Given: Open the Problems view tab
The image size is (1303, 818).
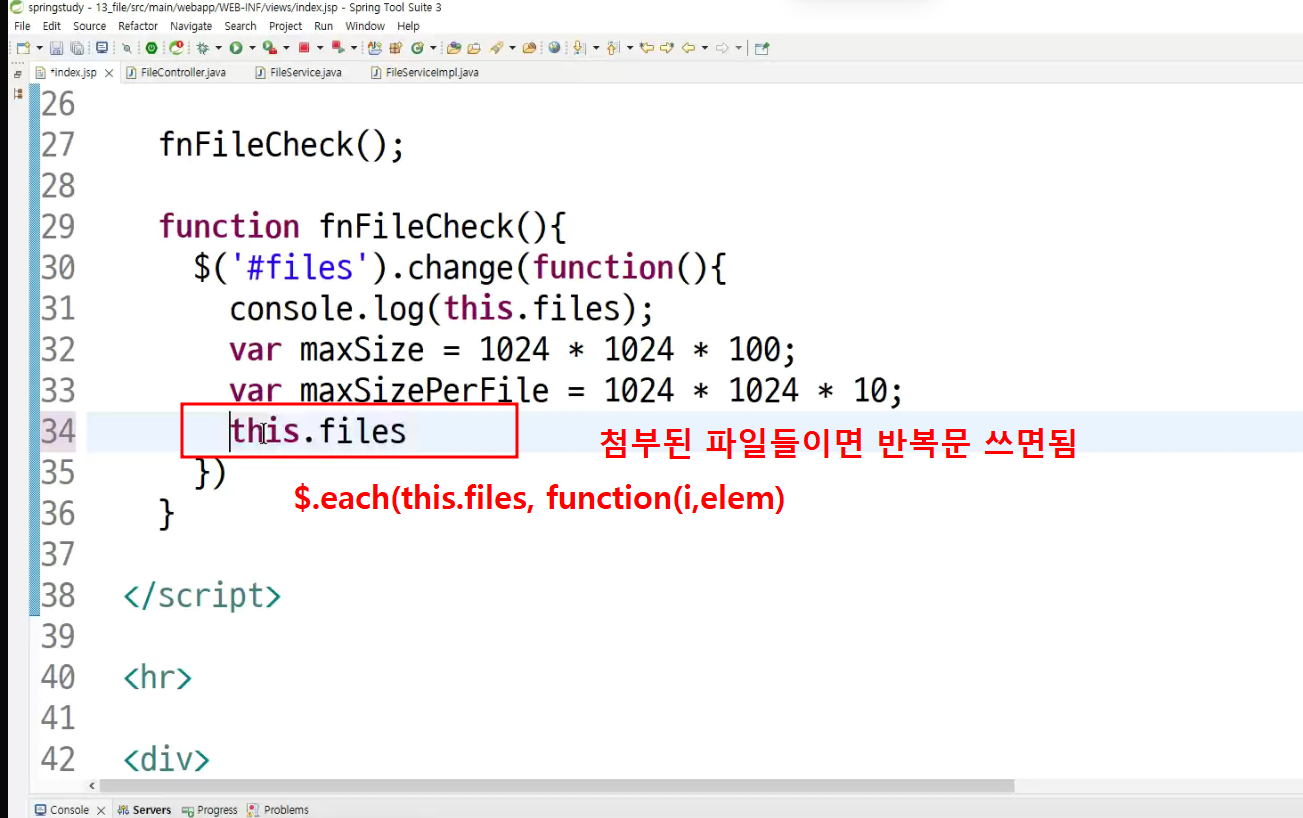Looking at the screenshot, I should pos(277,810).
